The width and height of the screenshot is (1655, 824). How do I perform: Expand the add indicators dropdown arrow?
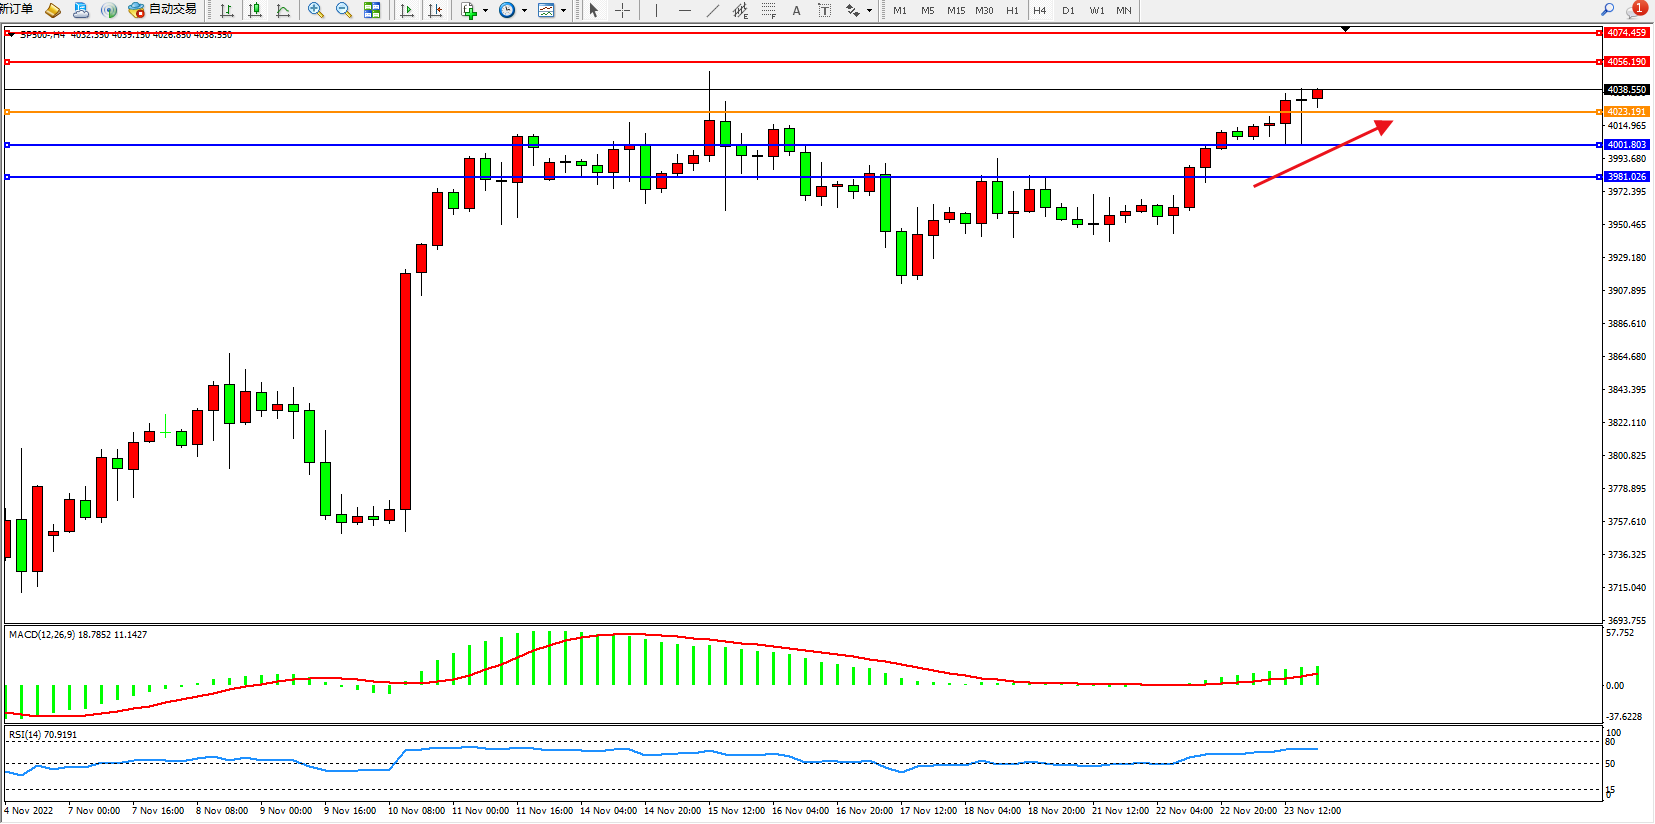[486, 11]
